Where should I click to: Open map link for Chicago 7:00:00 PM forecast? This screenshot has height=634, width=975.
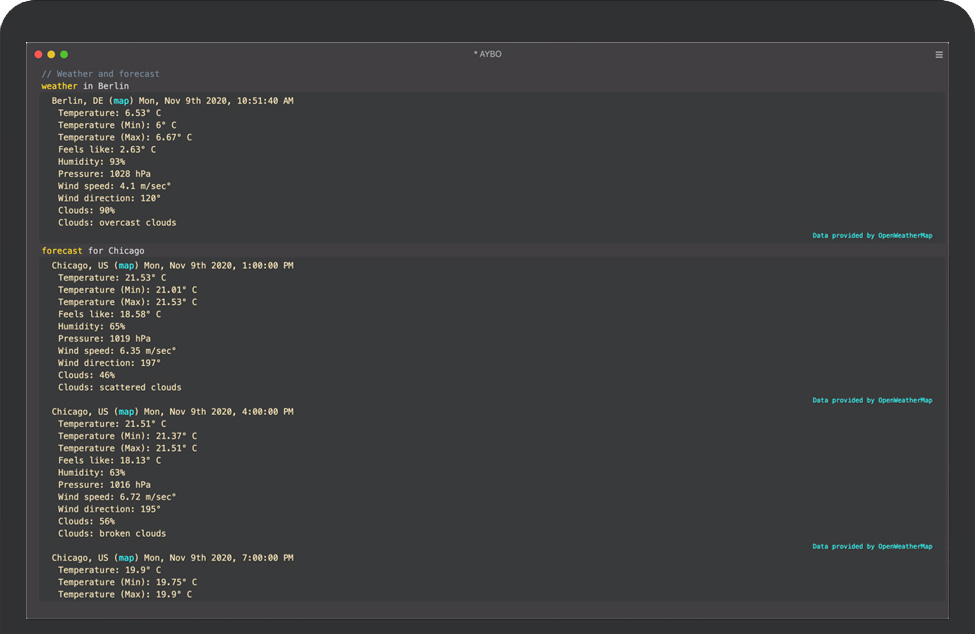click(126, 558)
